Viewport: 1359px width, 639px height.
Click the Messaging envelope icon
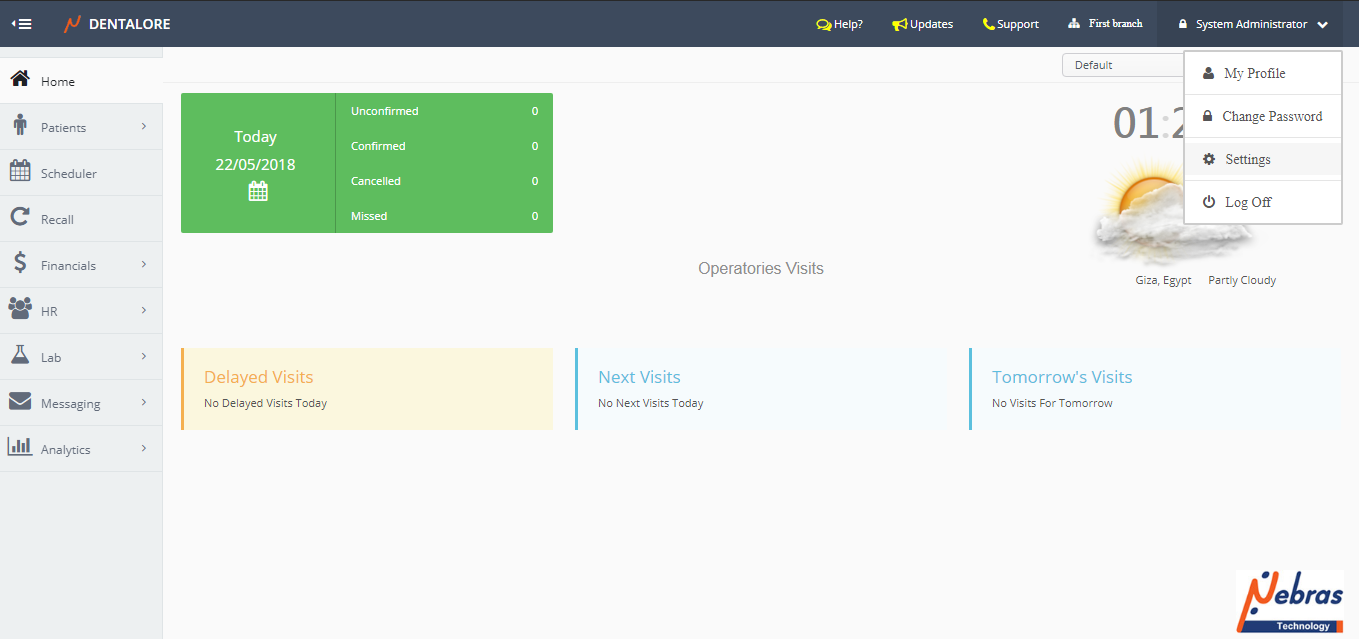(20, 401)
